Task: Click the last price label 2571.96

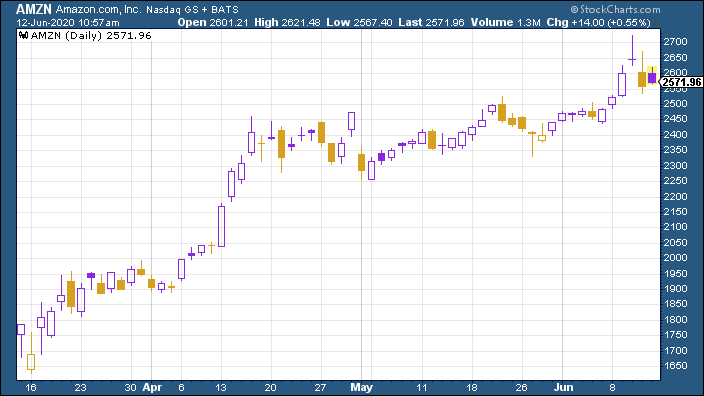Action: pyautogui.click(x=682, y=82)
